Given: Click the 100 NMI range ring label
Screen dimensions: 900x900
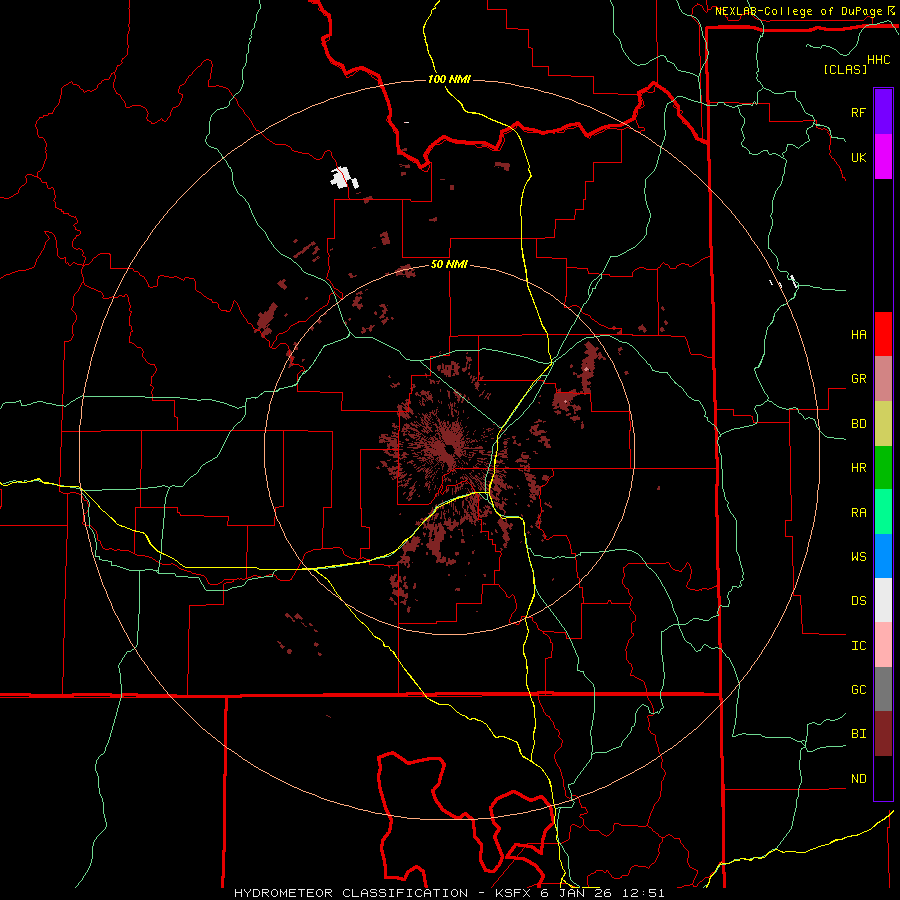Looking at the screenshot, I should [449, 79].
